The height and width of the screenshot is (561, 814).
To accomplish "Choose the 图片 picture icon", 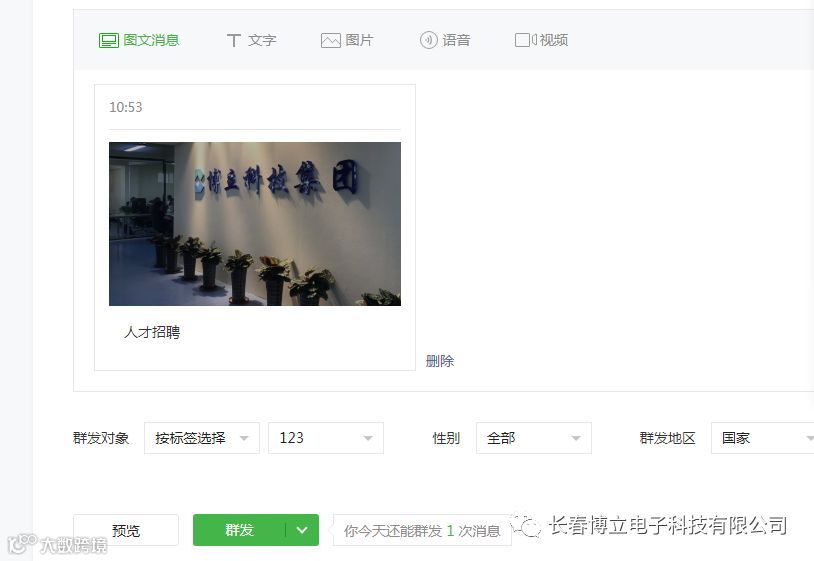I will (331, 40).
